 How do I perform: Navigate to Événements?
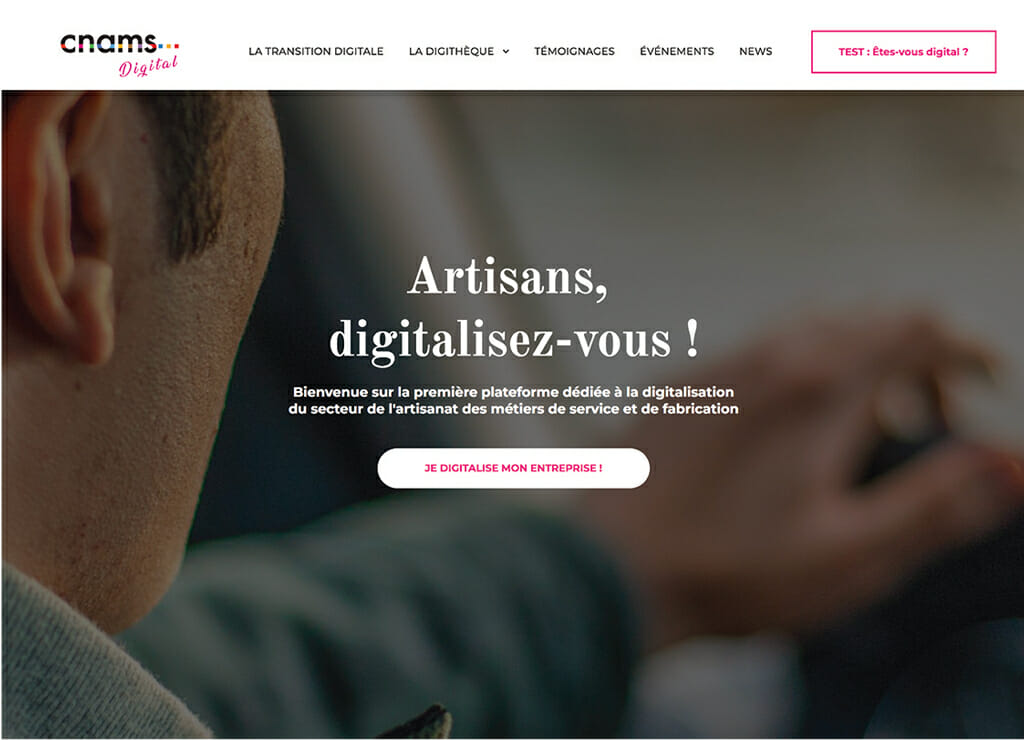(677, 51)
